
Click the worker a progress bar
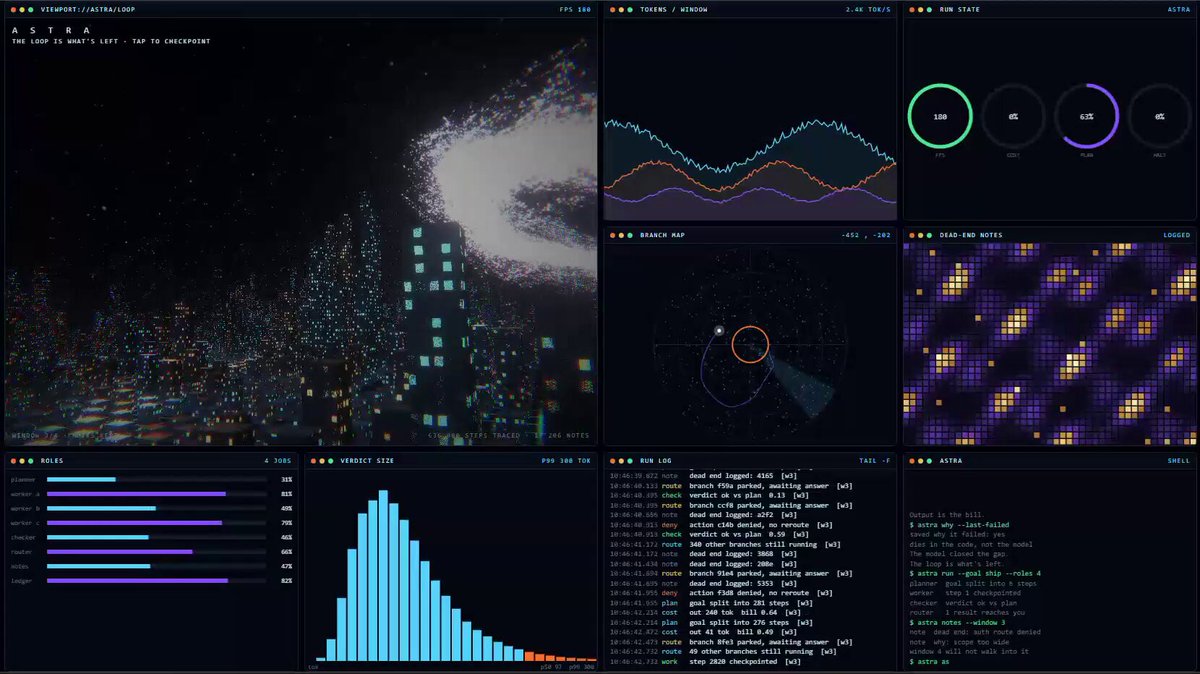[156, 494]
